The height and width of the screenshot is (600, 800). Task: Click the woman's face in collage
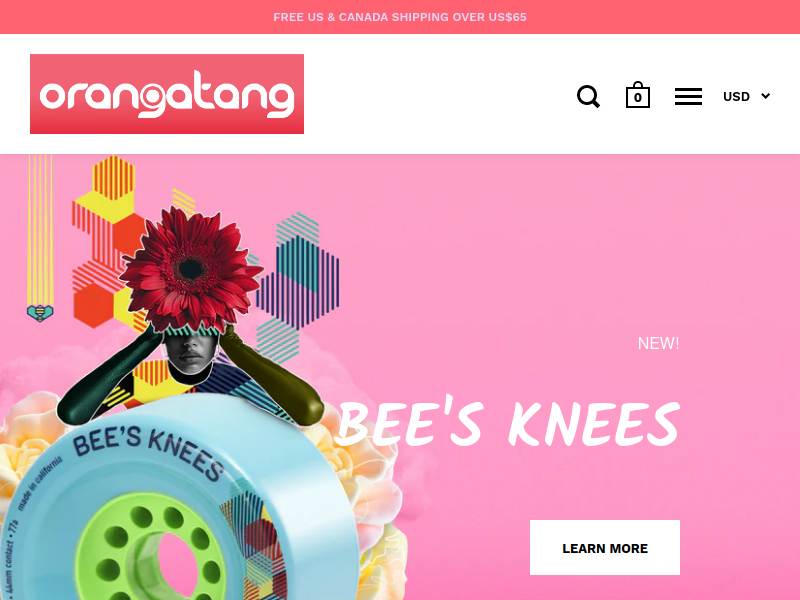[x=189, y=352]
